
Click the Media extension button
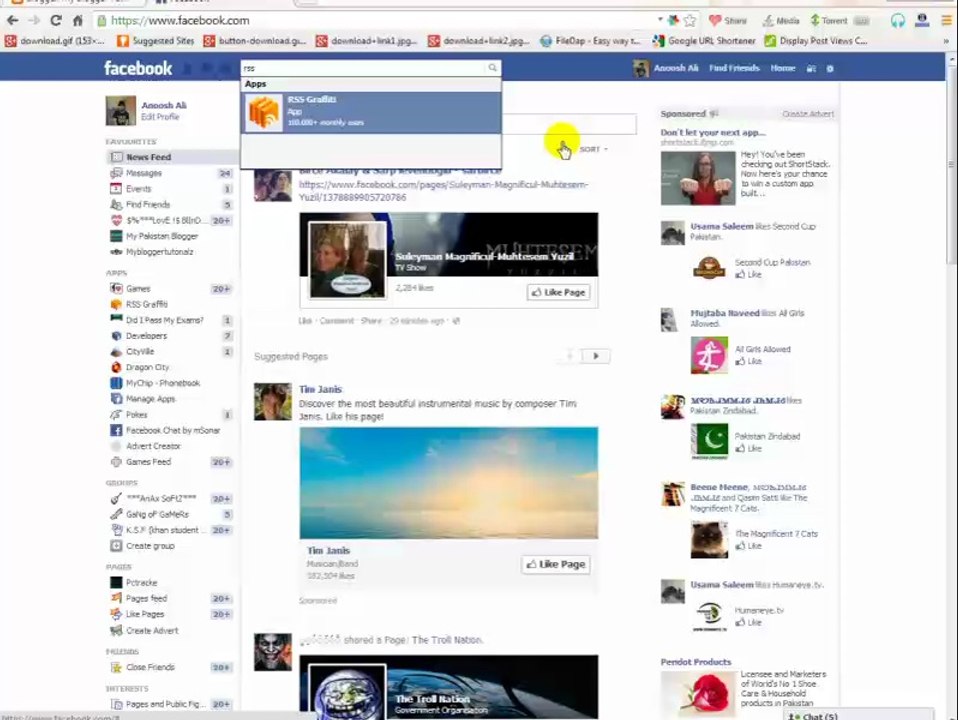point(780,21)
